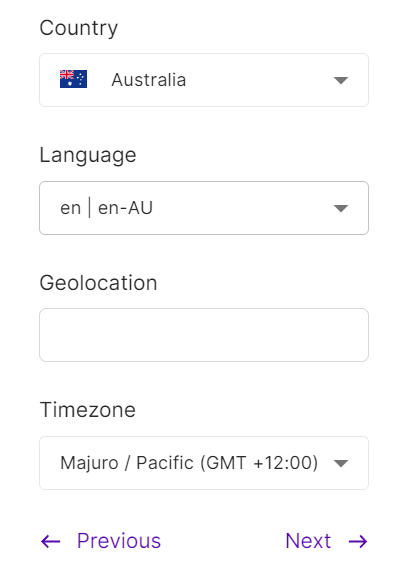Click the Geolocation field label

point(98,283)
